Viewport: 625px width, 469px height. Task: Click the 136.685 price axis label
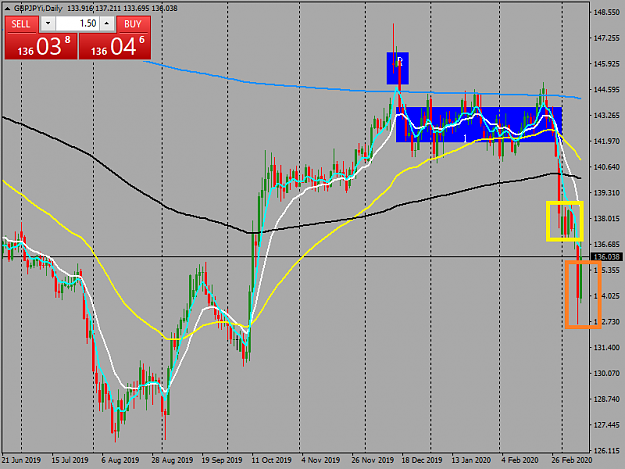(607, 244)
